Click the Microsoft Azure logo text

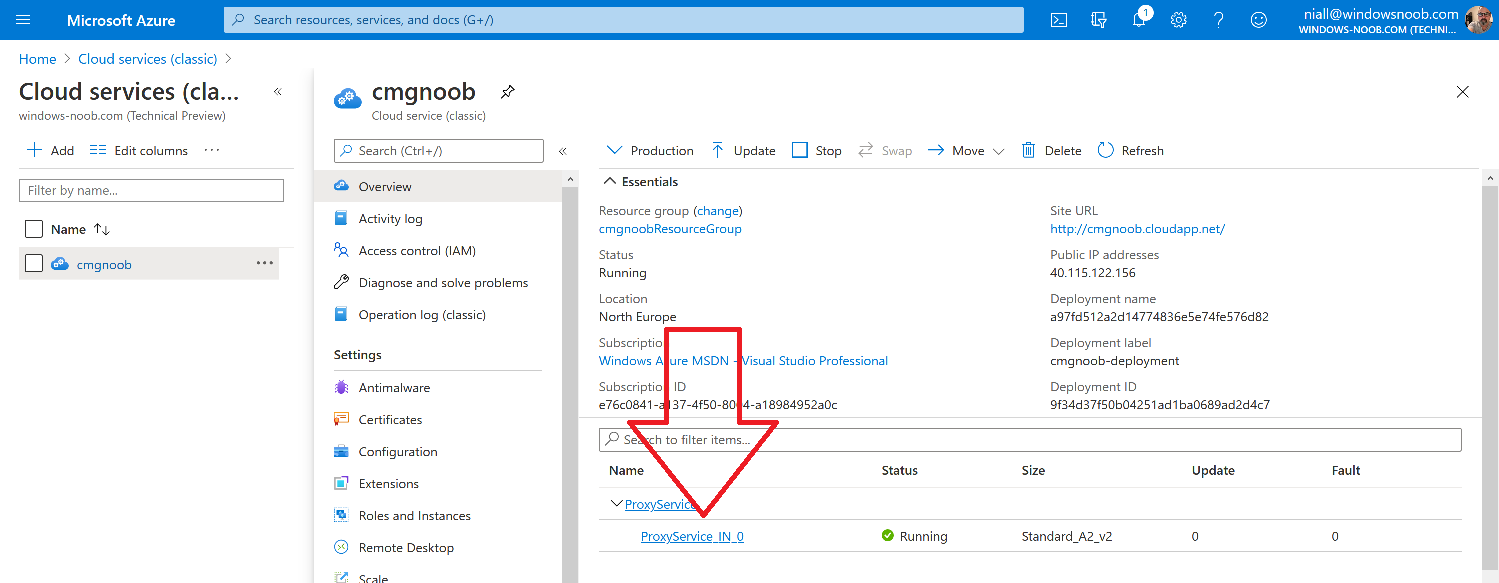pyautogui.click(x=121, y=20)
